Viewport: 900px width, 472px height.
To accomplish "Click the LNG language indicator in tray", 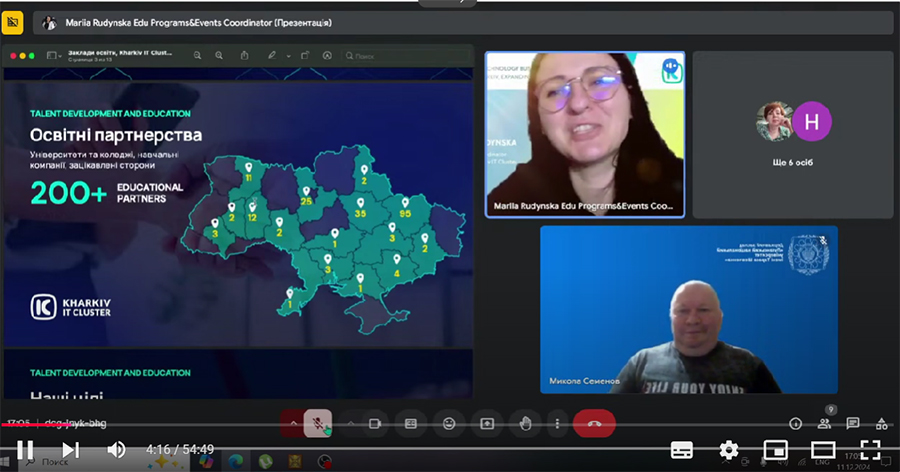I will click(x=822, y=462).
